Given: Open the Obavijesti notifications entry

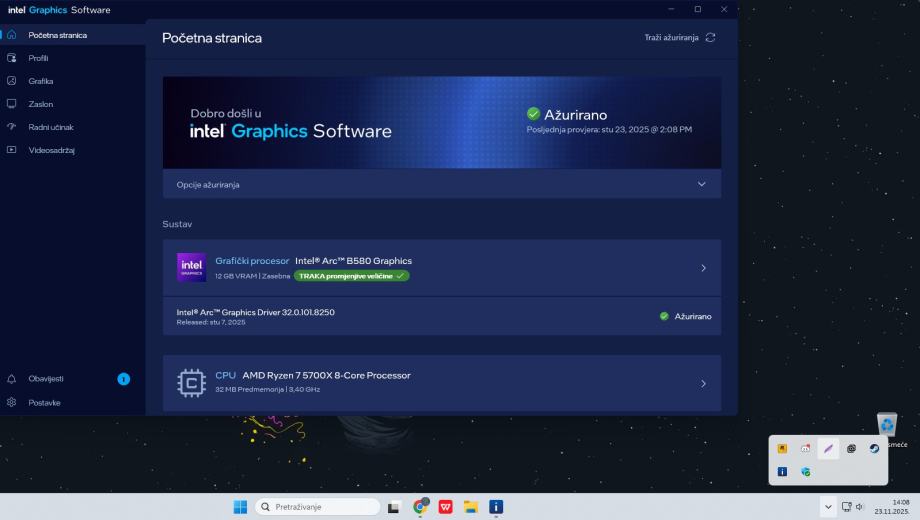Looking at the screenshot, I should tap(46, 379).
